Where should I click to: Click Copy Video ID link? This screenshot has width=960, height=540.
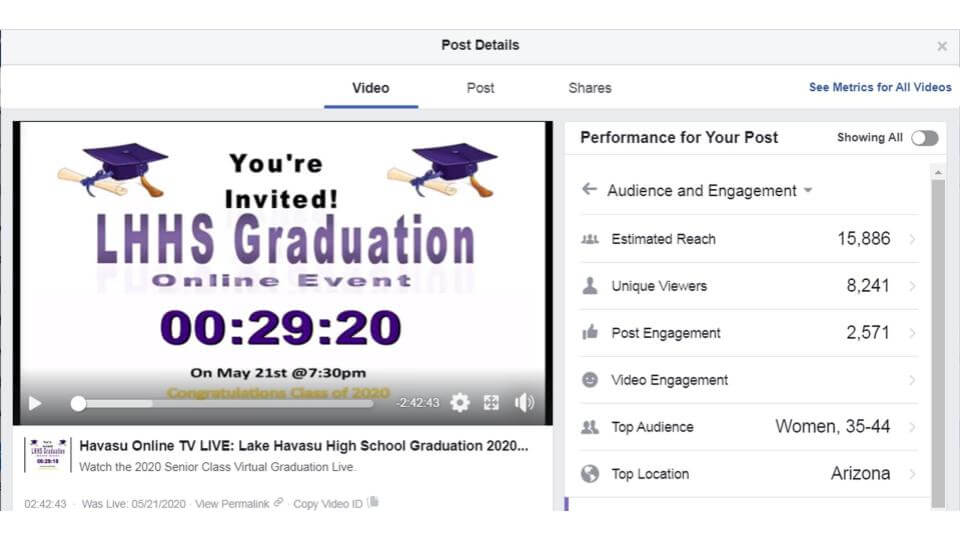(328, 504)
